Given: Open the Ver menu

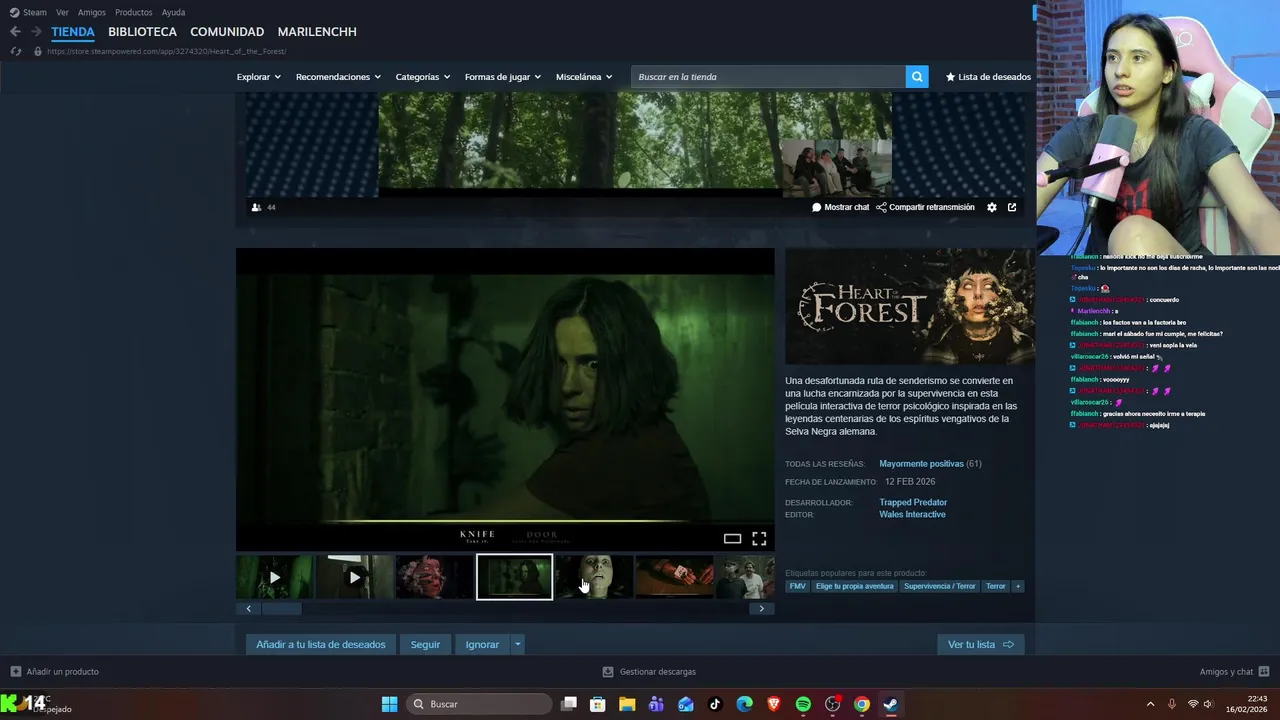Looking at the screenshot, I should (62, 12).
